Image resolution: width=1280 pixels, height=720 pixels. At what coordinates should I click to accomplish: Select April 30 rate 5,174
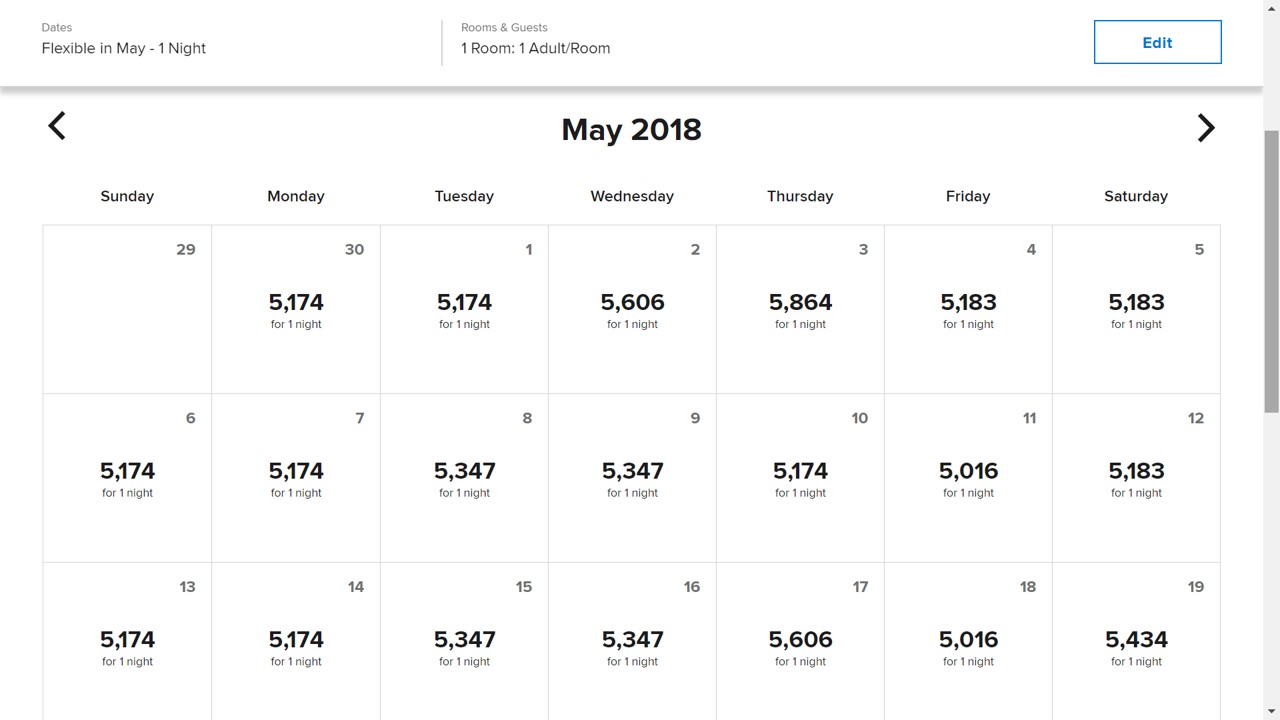click(x=296, y=309)
